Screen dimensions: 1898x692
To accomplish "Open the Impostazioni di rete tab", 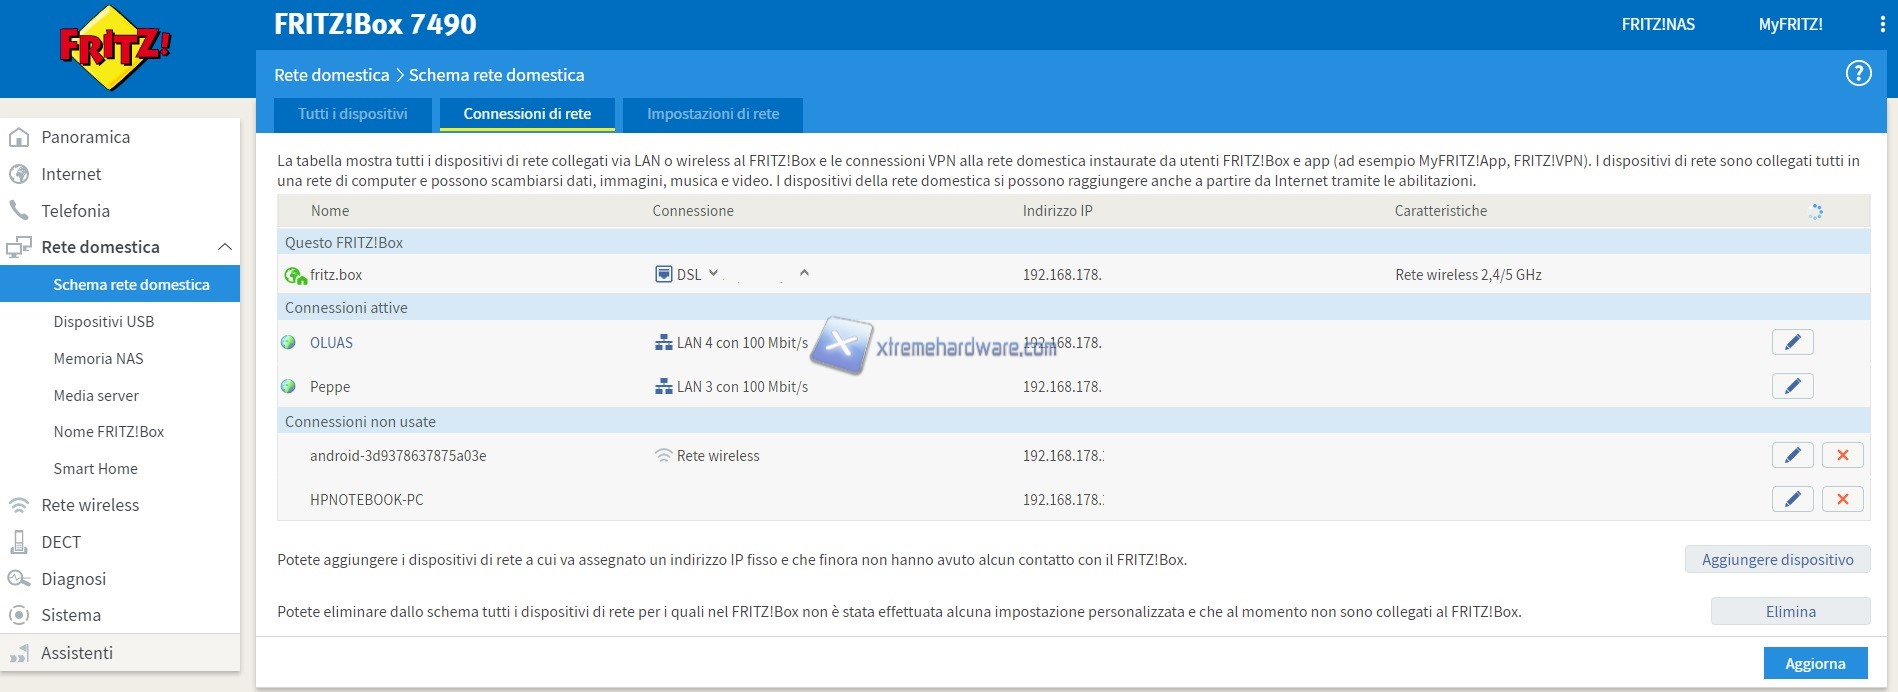I will click(712, 114).
